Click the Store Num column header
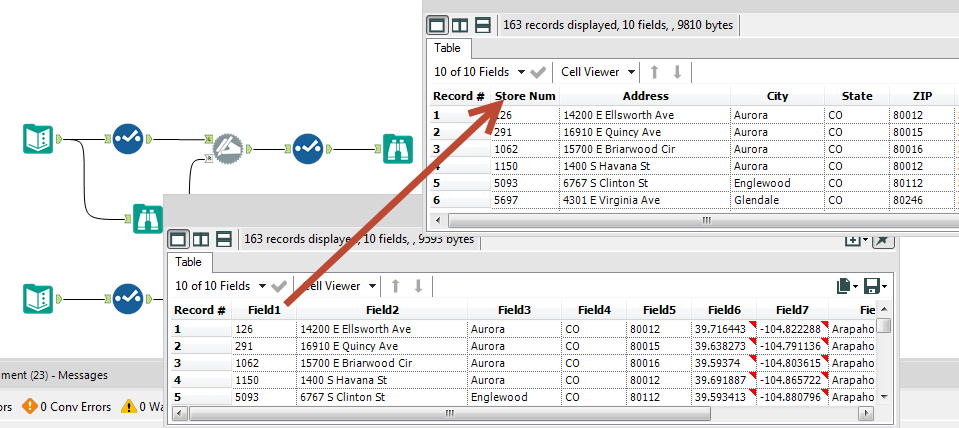The image size is (959, 428). click(x=525, y=96)
